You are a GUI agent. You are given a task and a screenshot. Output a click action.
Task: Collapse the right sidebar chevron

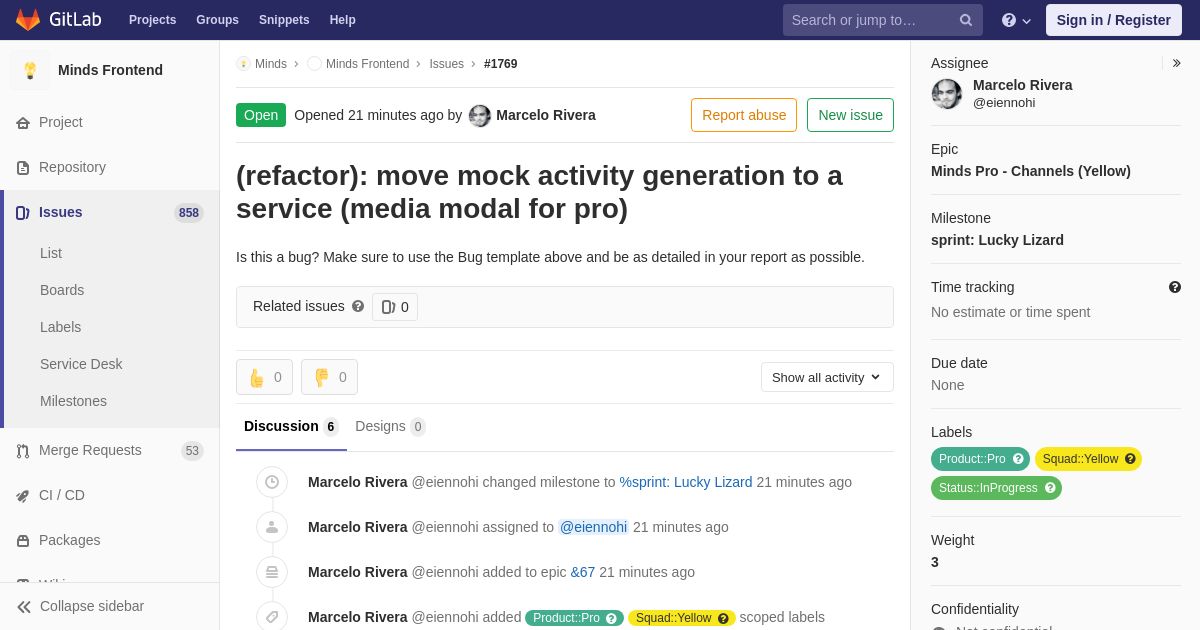(1176, 63)
